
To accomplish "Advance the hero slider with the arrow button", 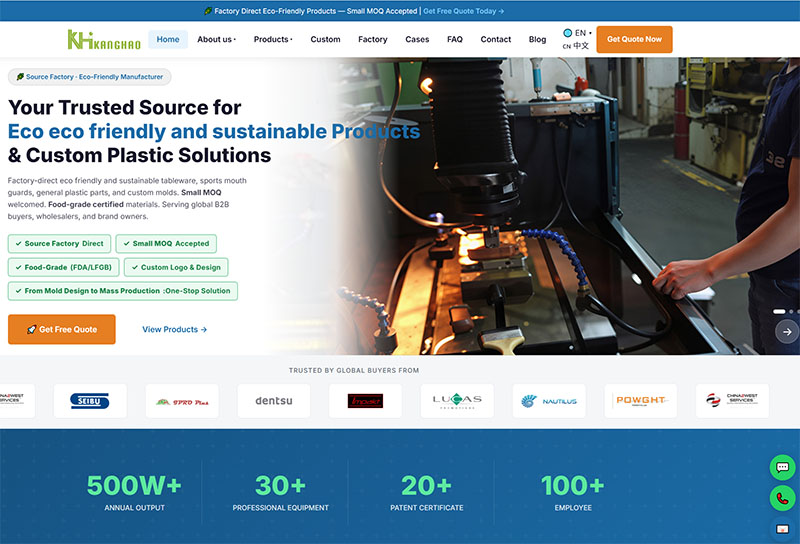I will [787, 332].
